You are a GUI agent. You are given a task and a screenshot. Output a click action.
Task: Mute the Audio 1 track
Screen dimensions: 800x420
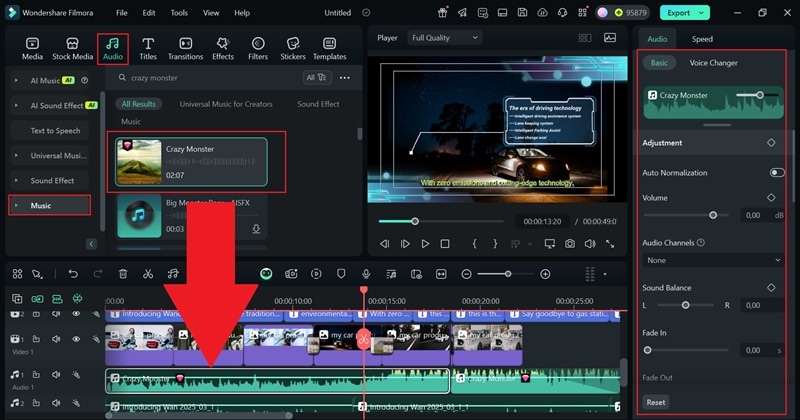56,375
